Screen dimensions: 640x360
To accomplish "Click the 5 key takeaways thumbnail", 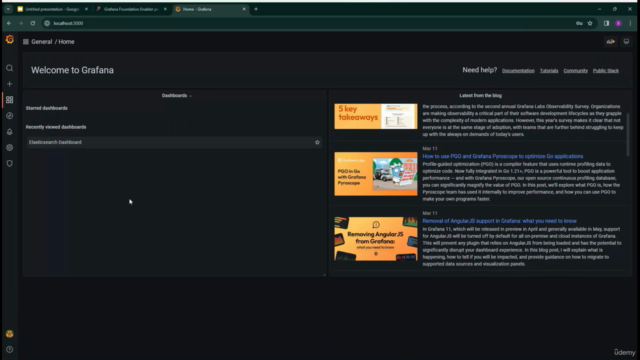I will pyautogui.click(x=376, y=116).
